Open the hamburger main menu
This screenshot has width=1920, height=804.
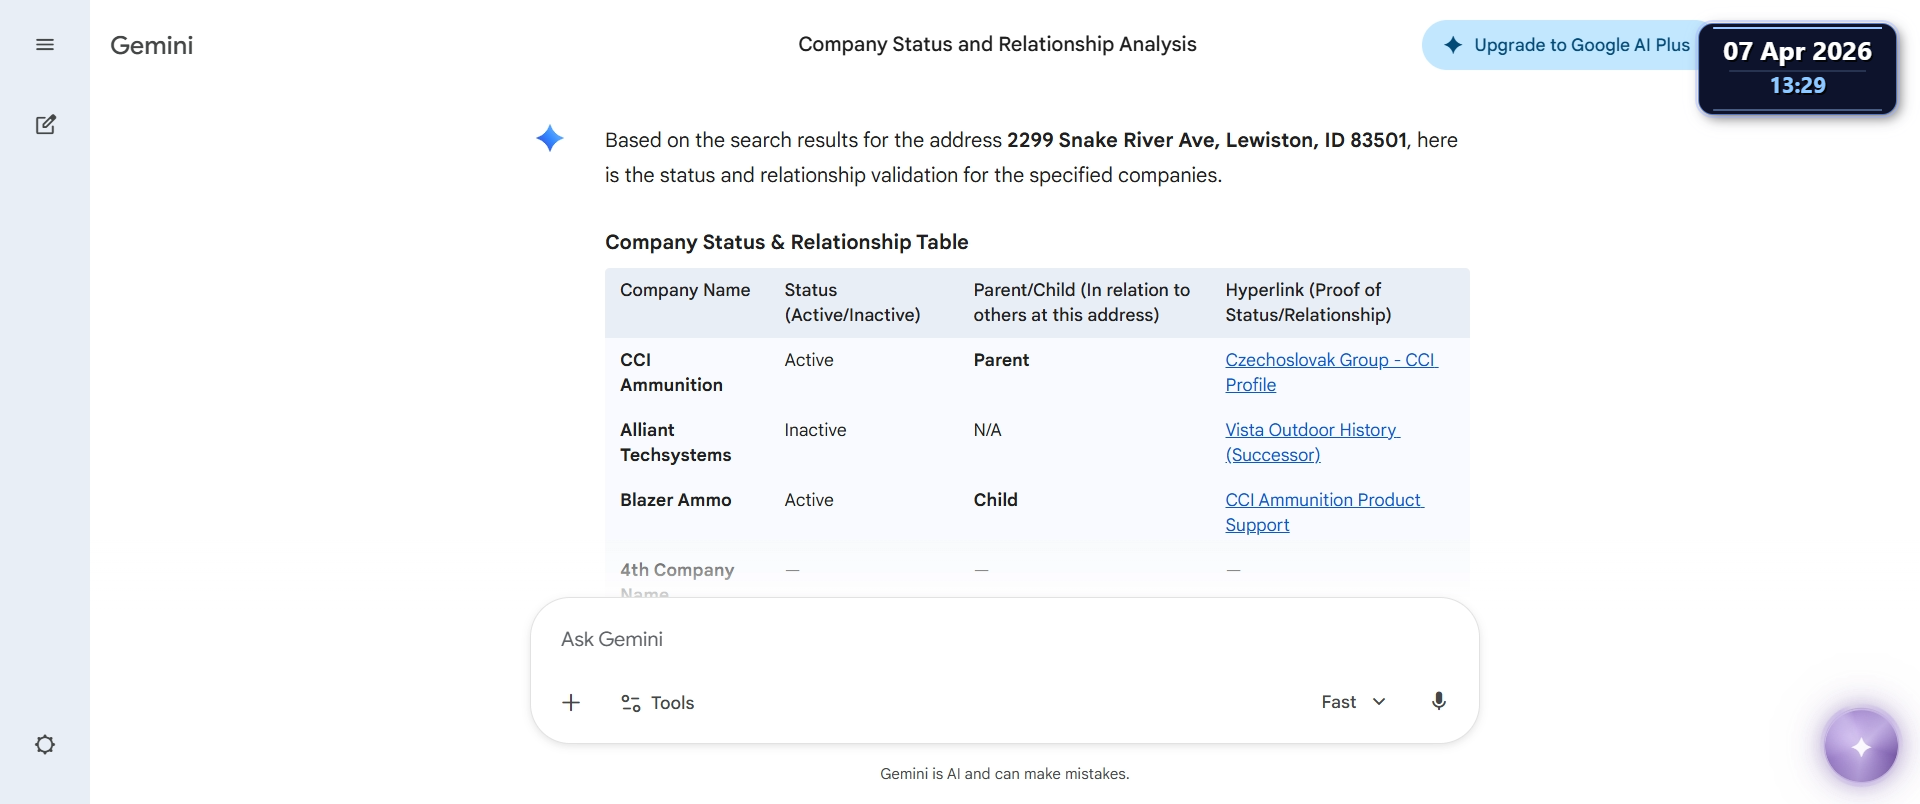[45, 45]
